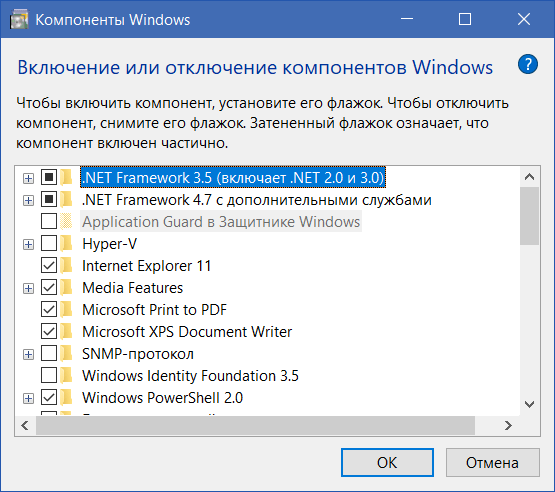Click the folder icon next to Internet Explorer 11
The width and height of the screenshot is (555, 492).
(66, 265)
